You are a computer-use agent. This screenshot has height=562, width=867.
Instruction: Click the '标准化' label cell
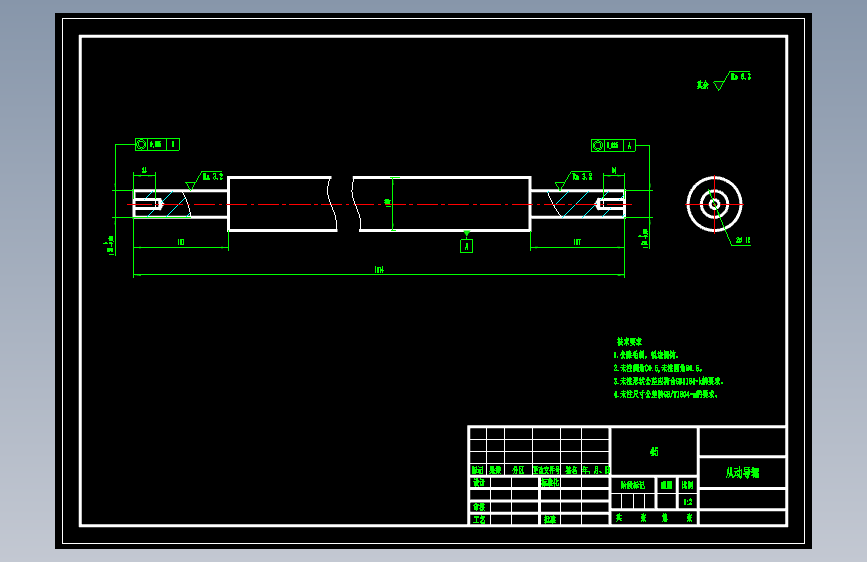550,482
